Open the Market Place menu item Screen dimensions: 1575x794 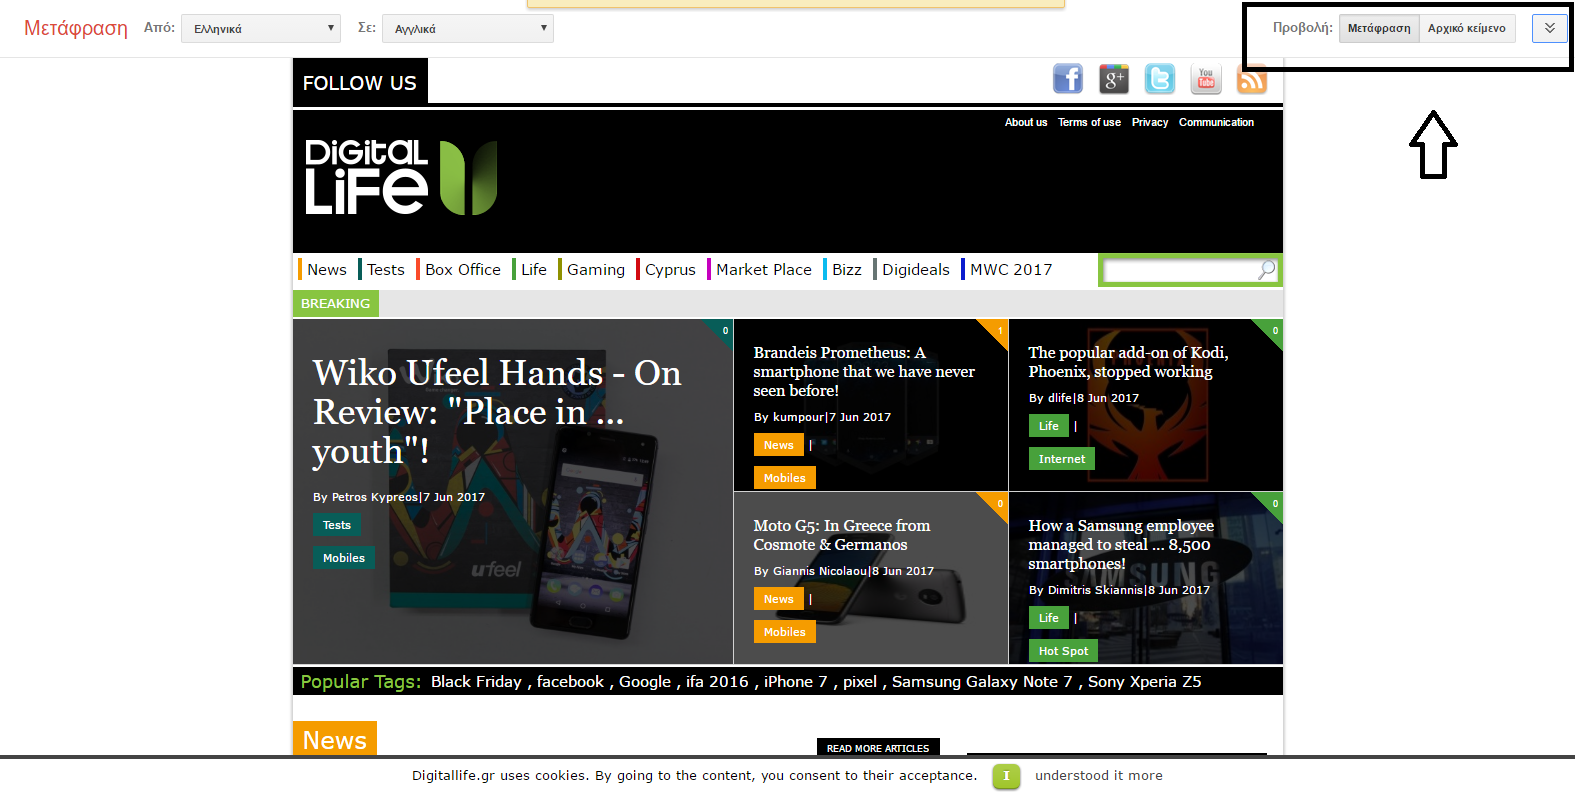pyautogui.click(x=763, y=270)
